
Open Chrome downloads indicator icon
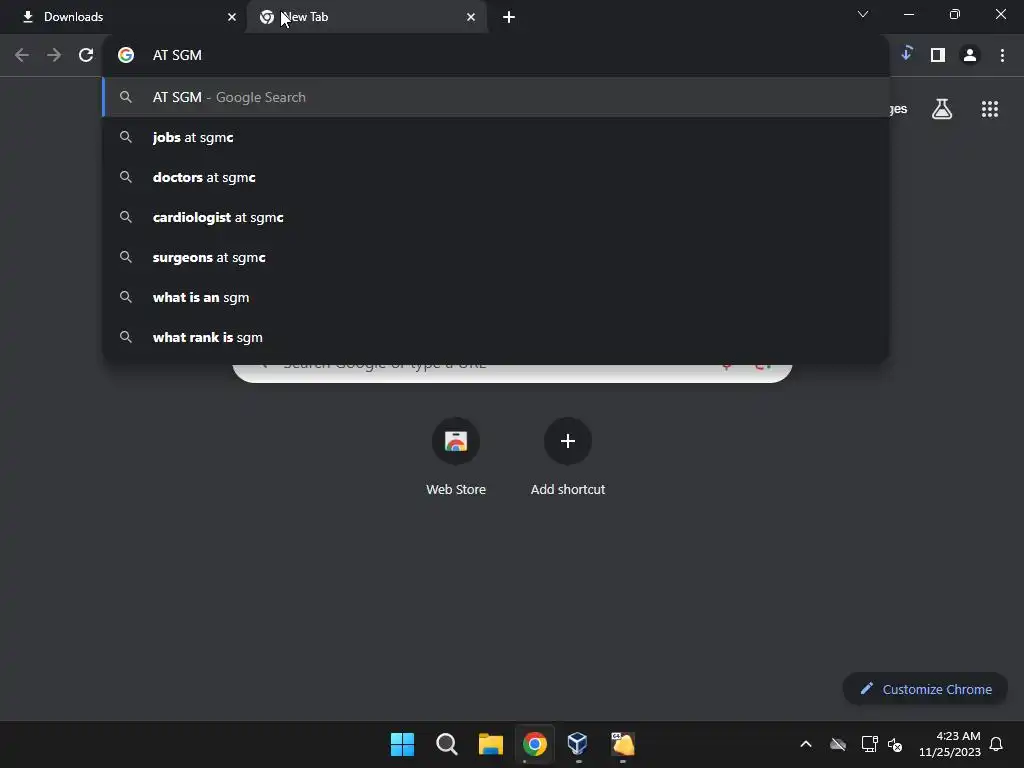(906, 54)
